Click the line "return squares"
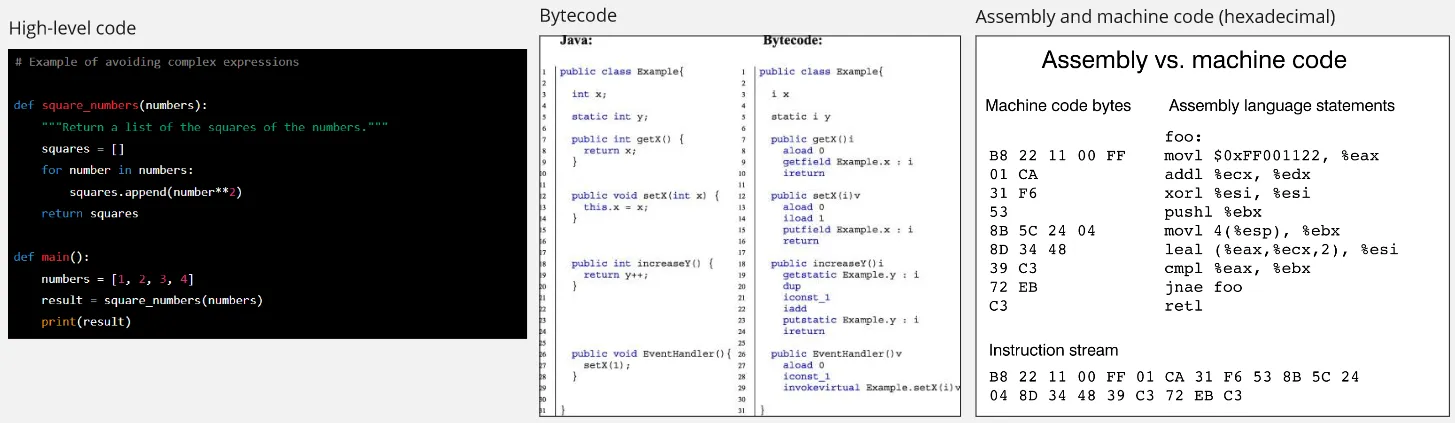This screenshot has width=1455, height=423. pos(90,213)
